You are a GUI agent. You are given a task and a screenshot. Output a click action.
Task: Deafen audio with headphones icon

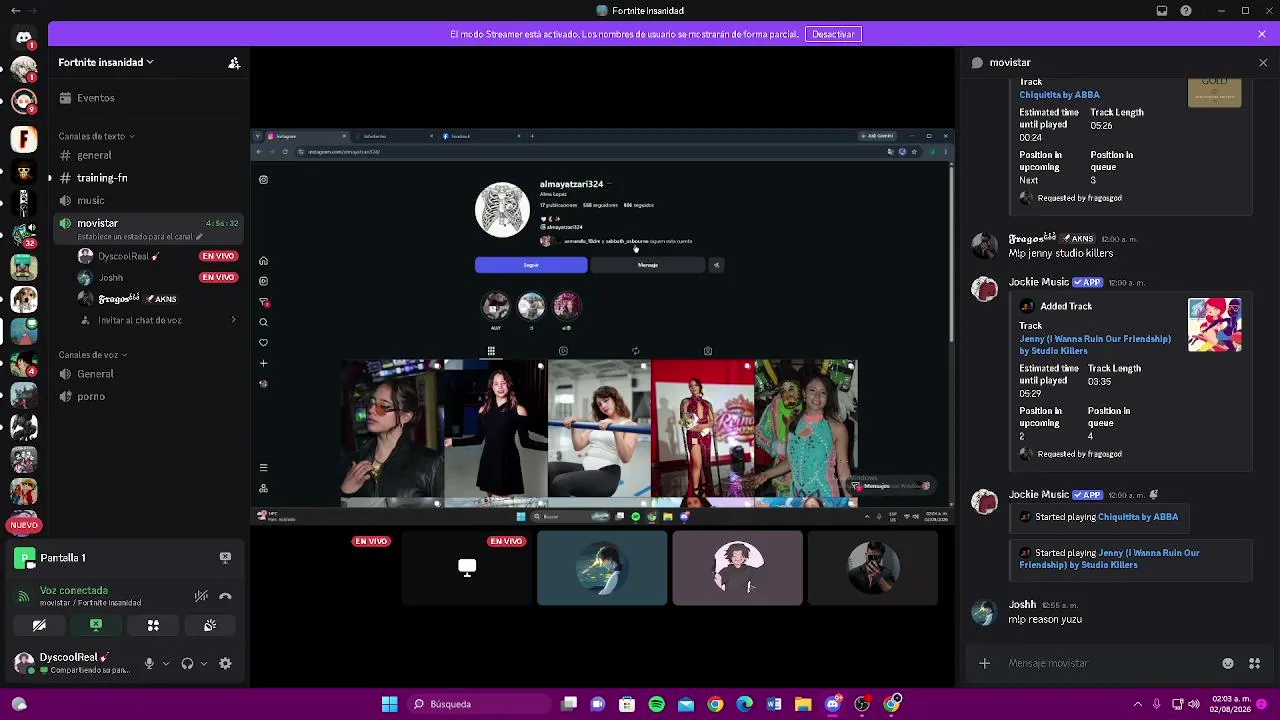coord(187,663)
